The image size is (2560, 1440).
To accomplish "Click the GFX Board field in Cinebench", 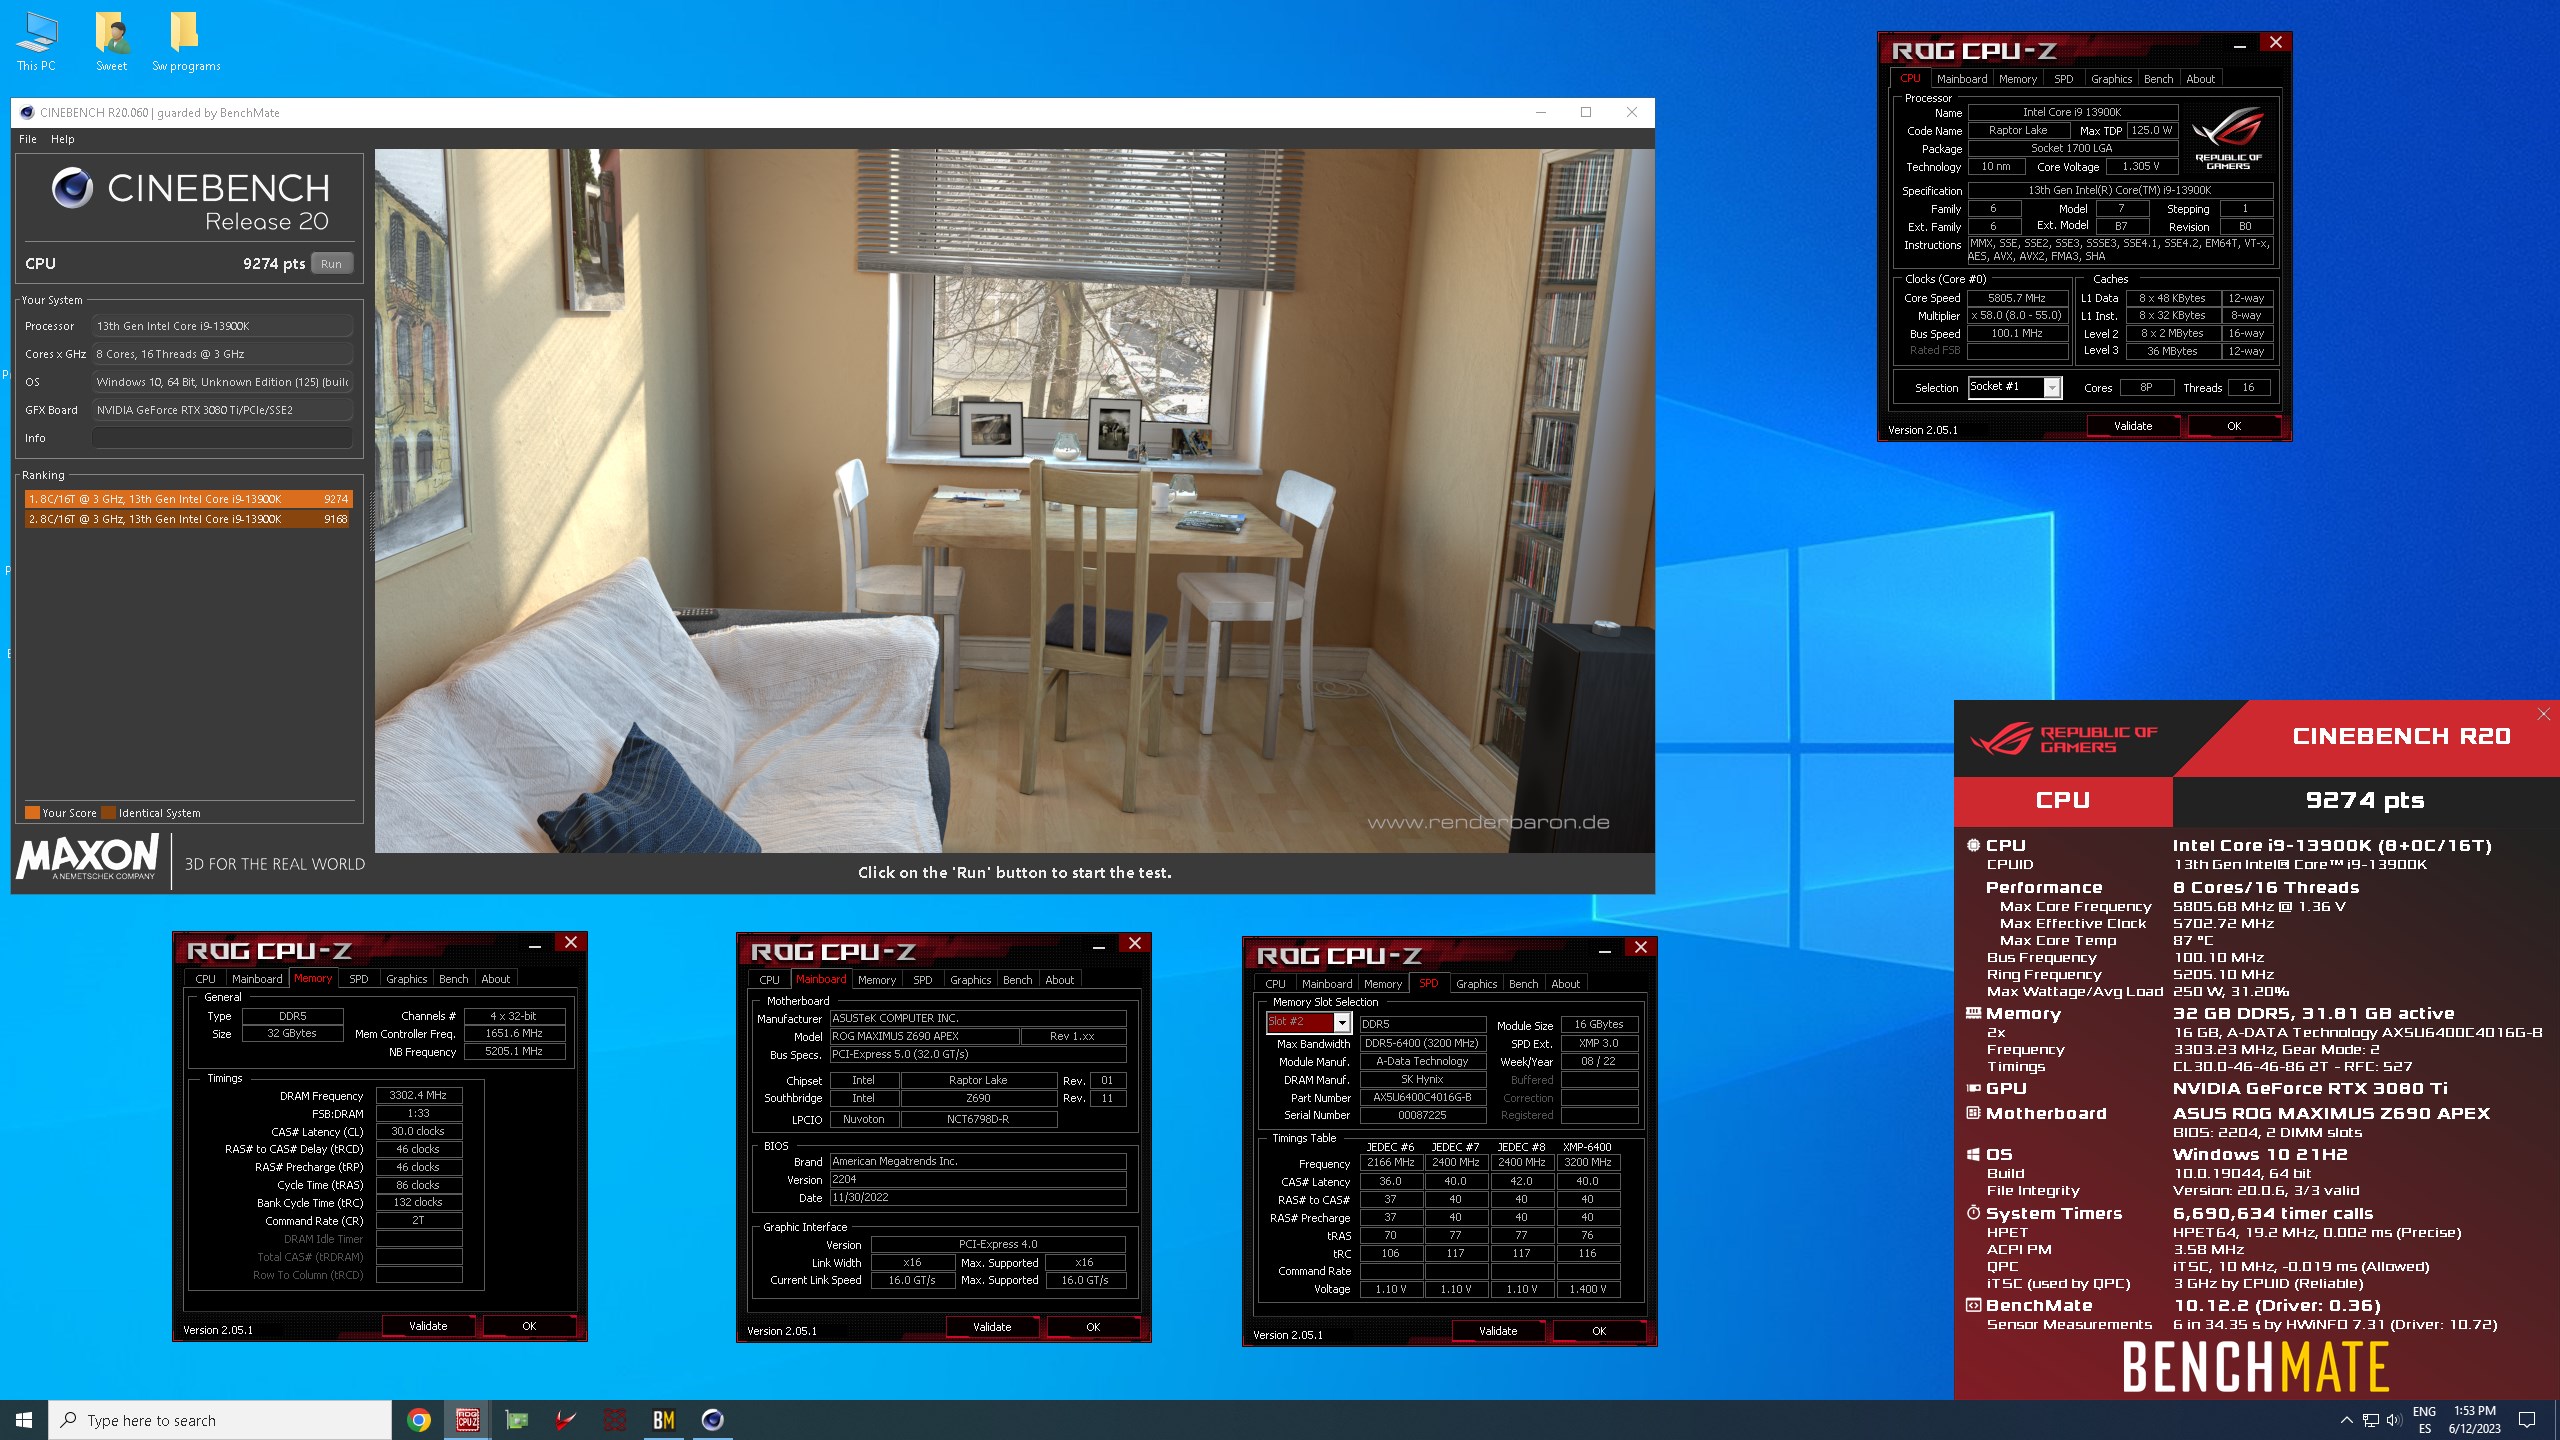I will 222,410.
